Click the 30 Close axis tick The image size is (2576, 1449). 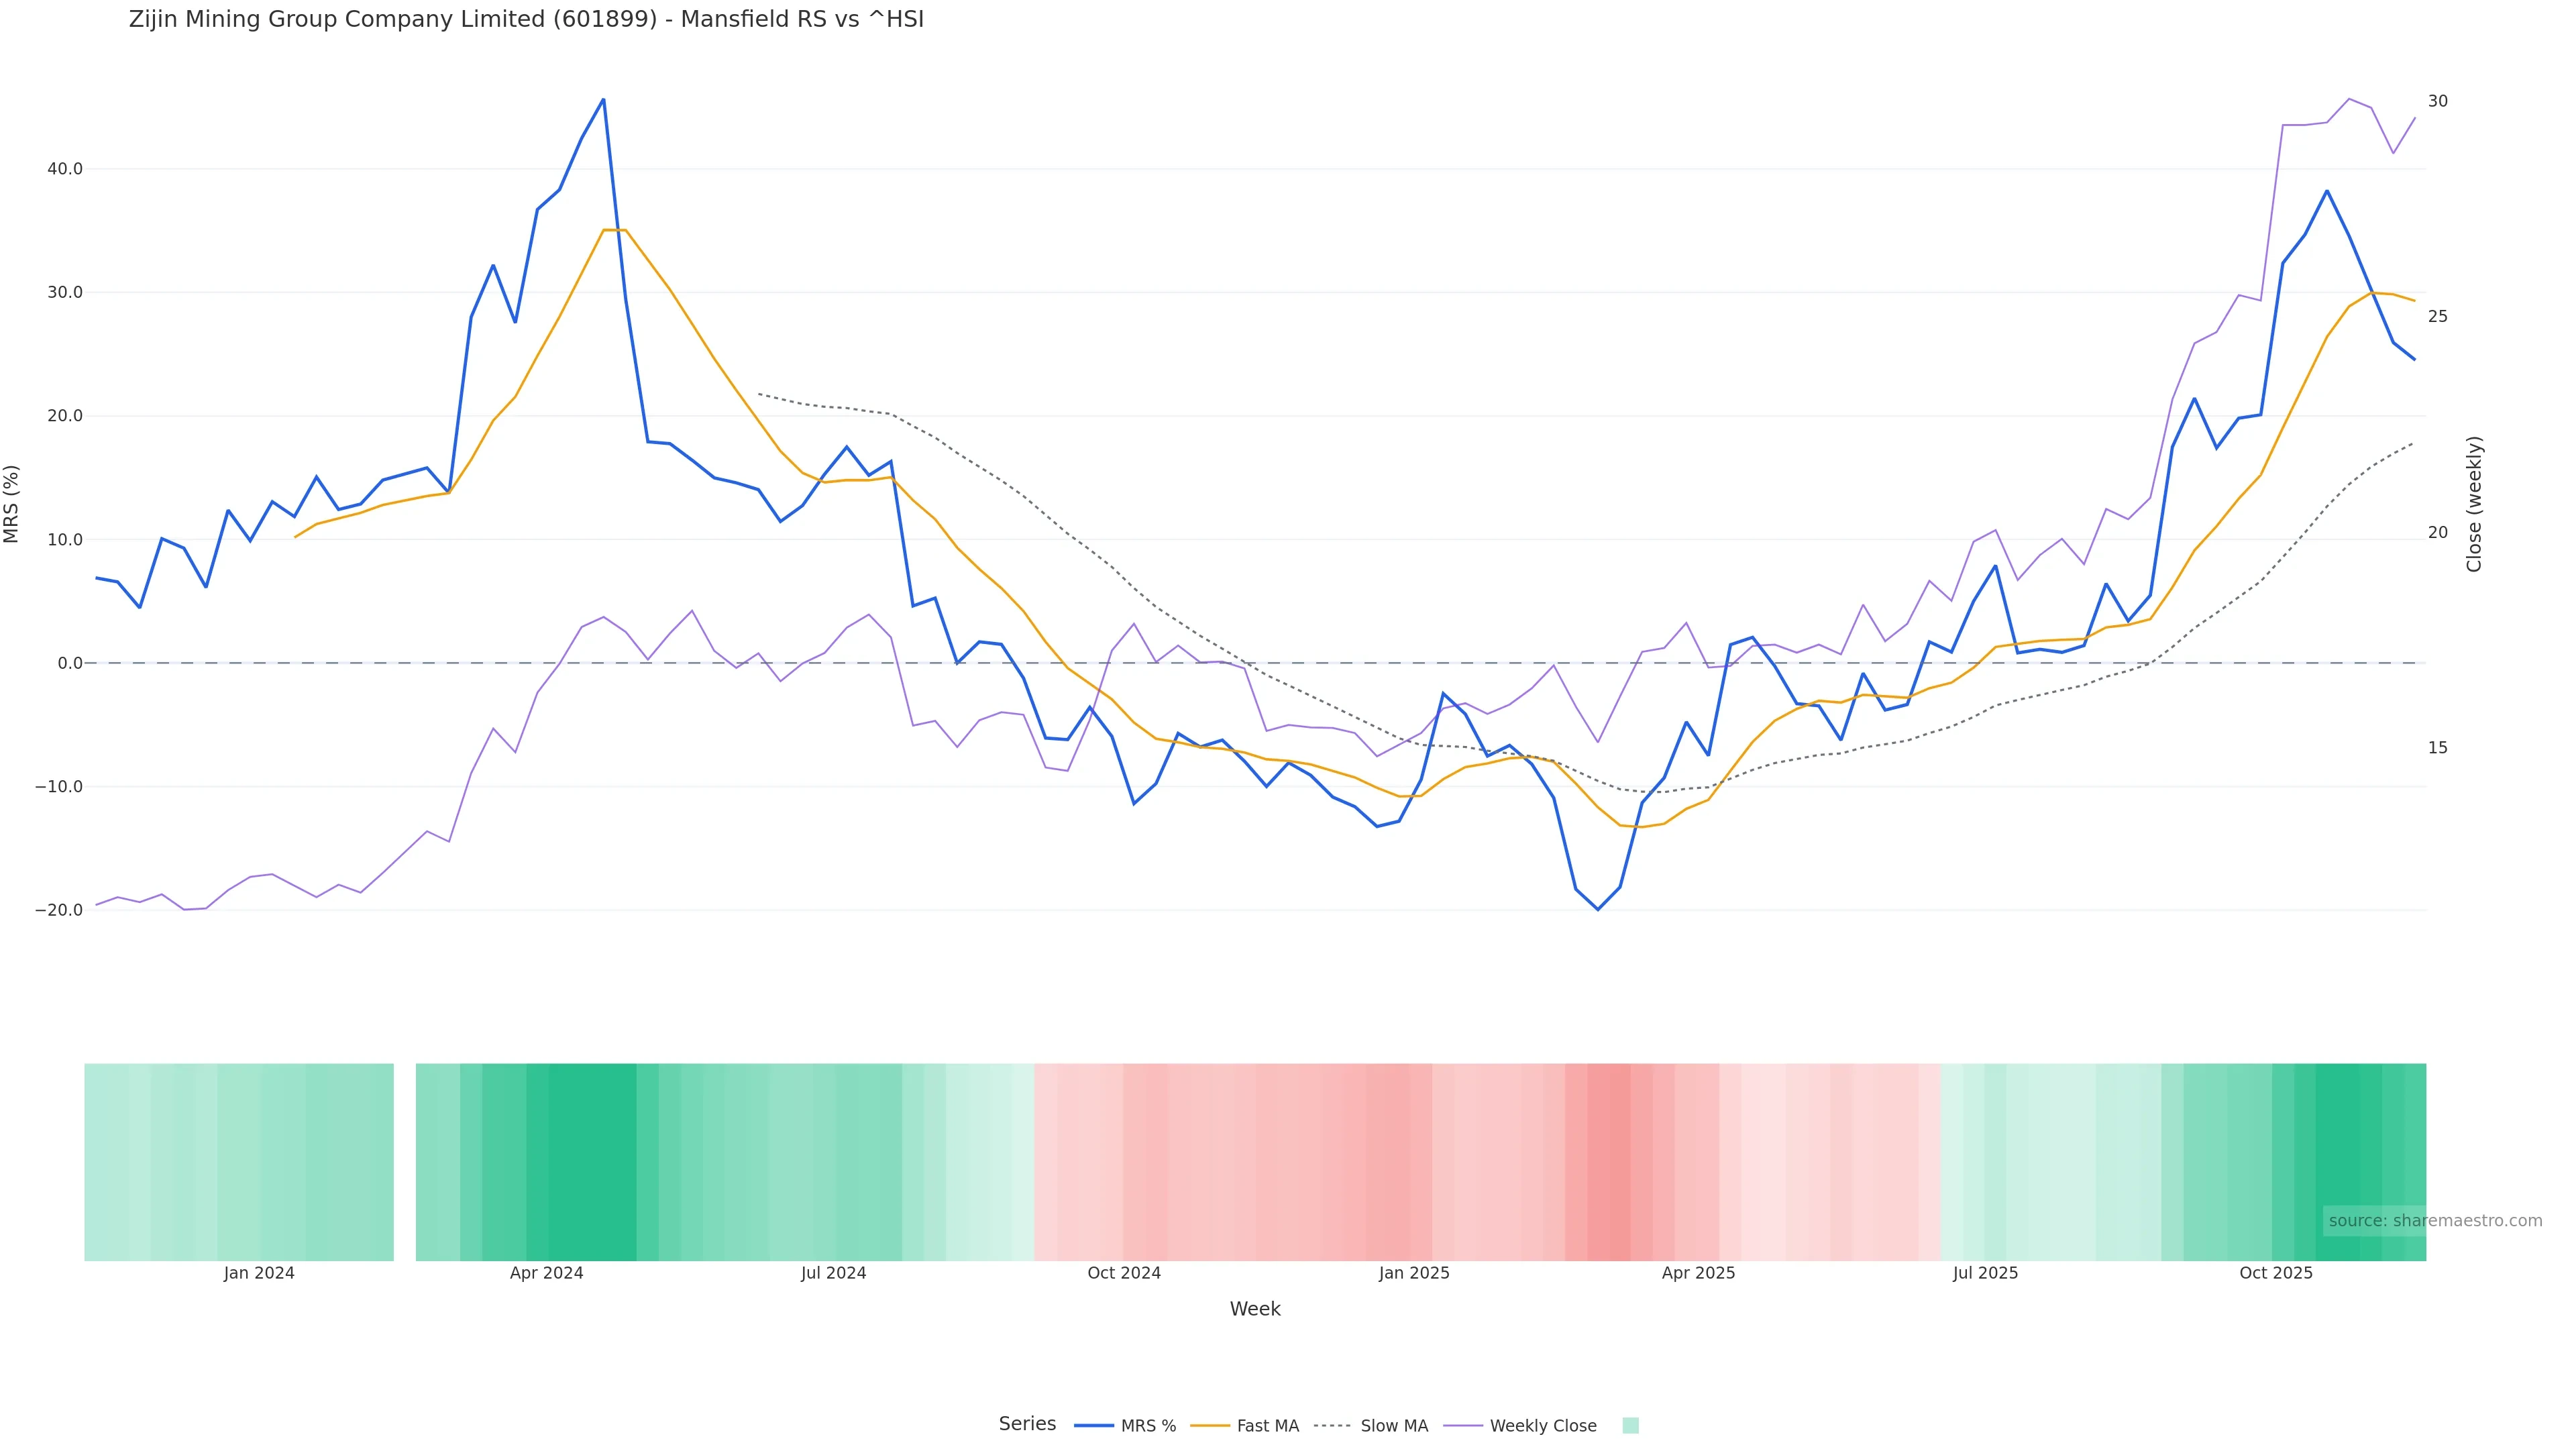2437,101
